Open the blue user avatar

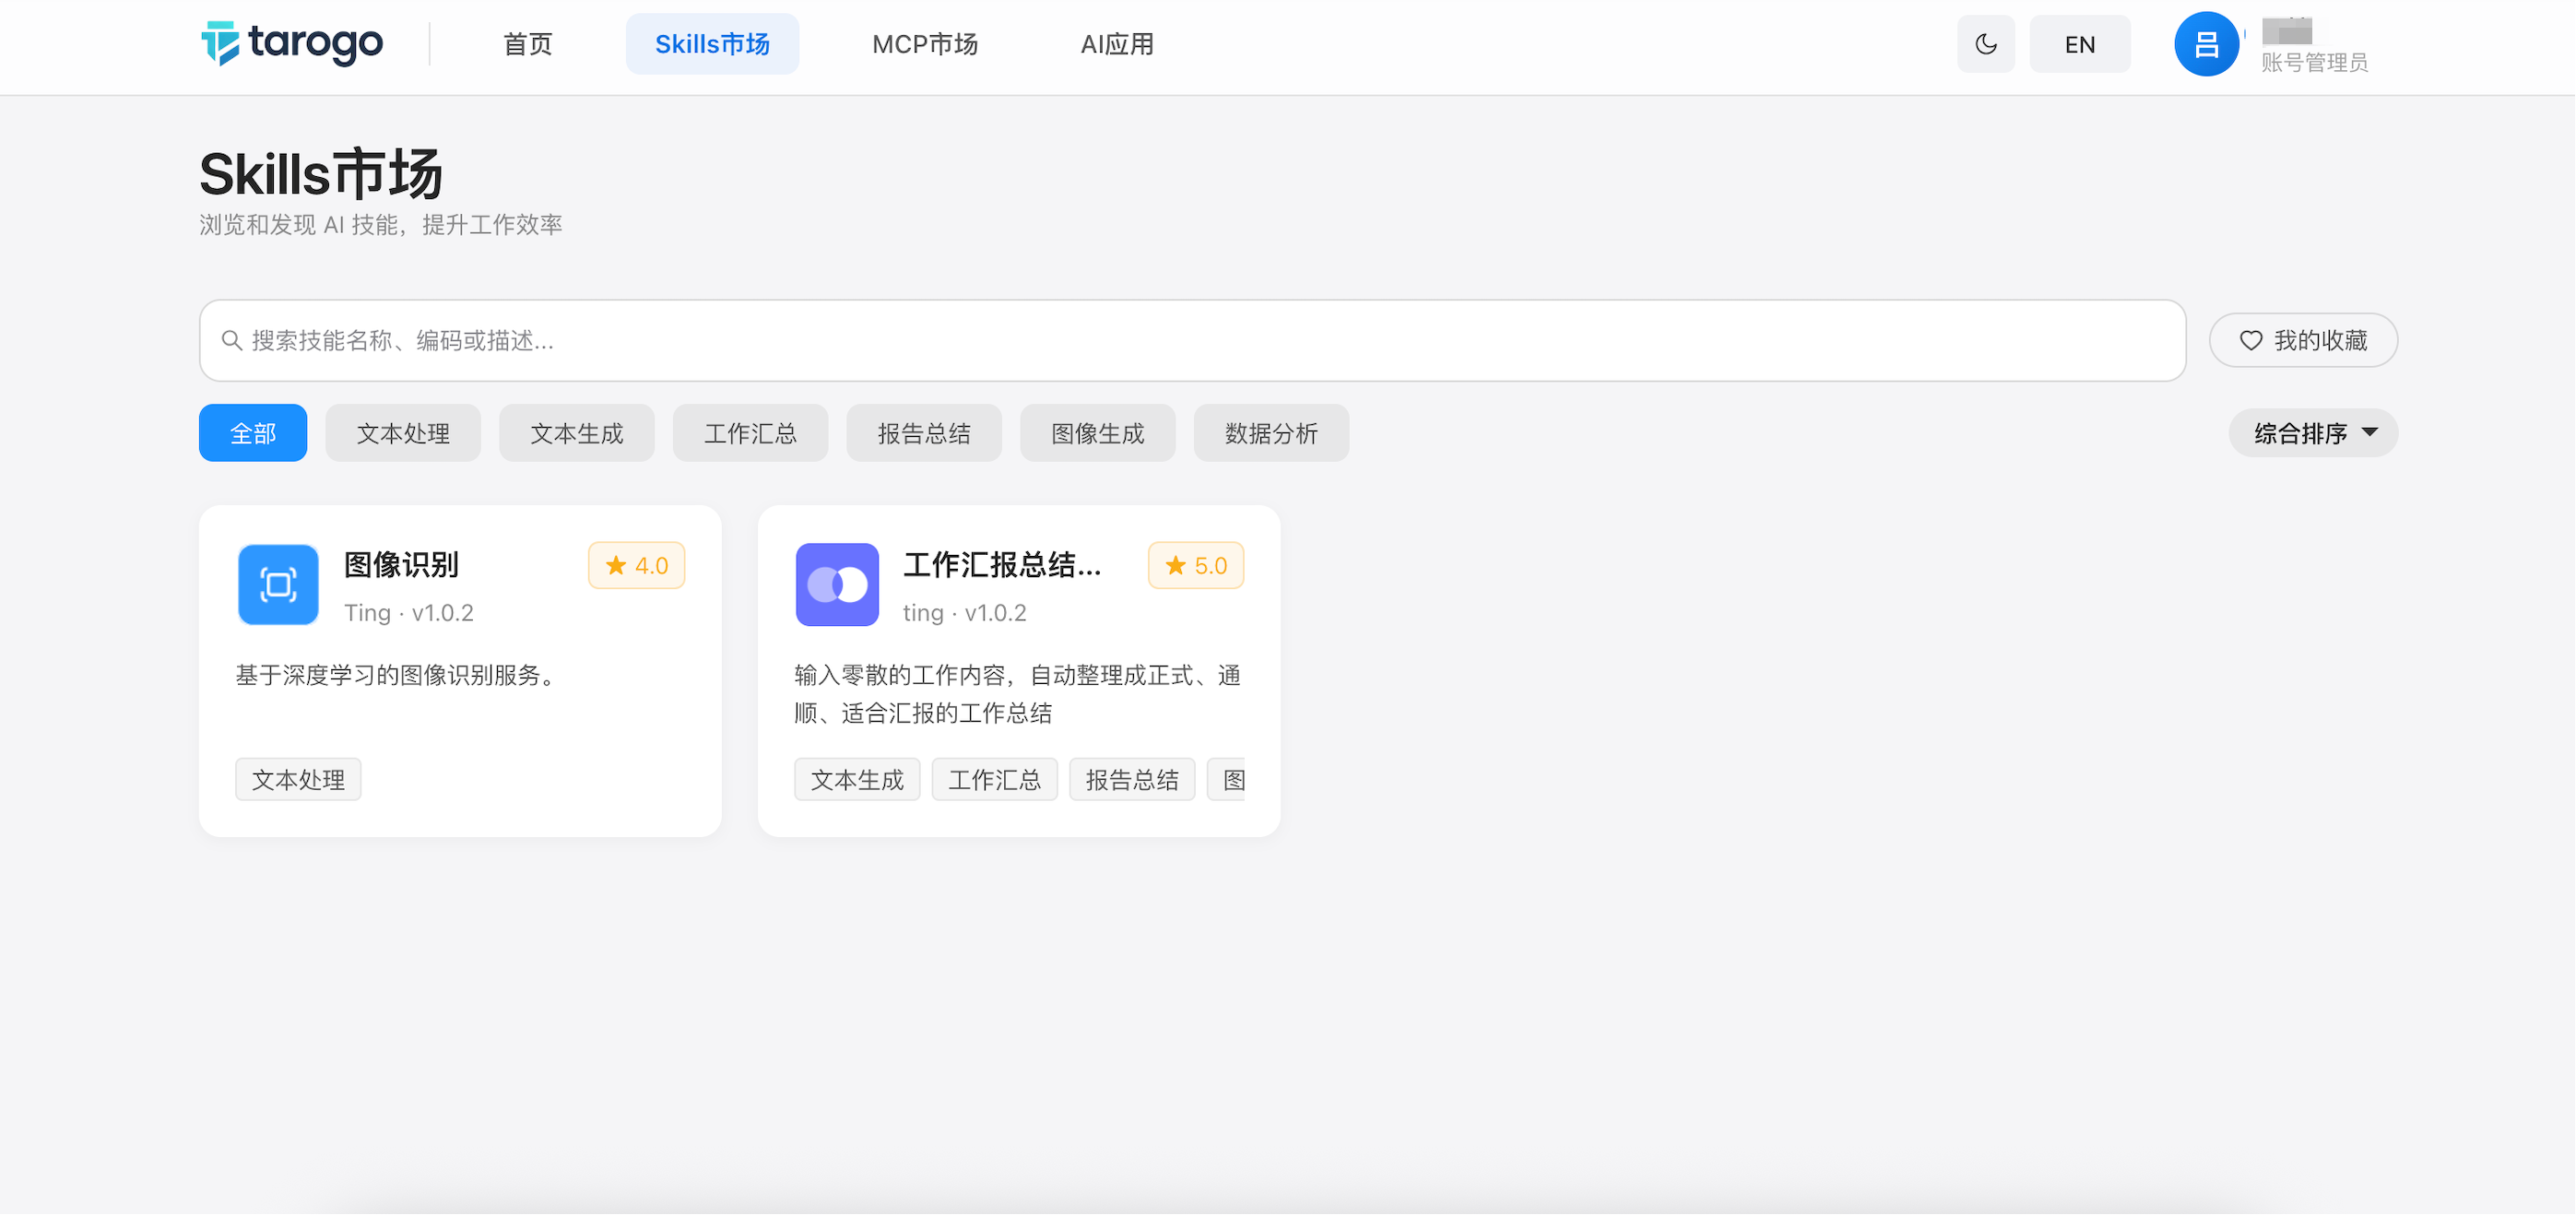pyautogui.click(x=2205, y=44)
